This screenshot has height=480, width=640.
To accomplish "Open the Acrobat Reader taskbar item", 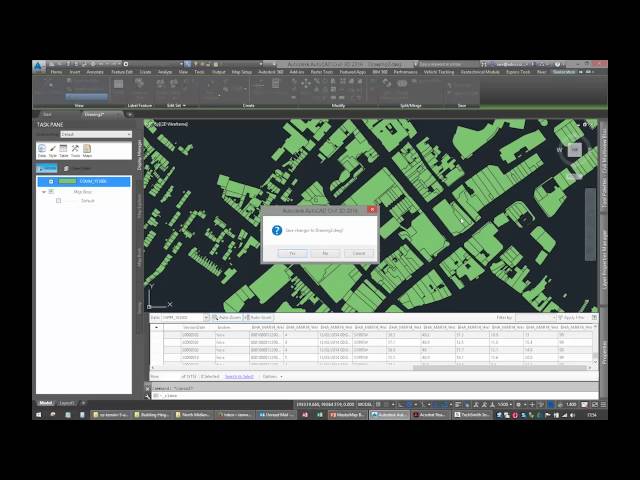I will [x=430, y=415].
